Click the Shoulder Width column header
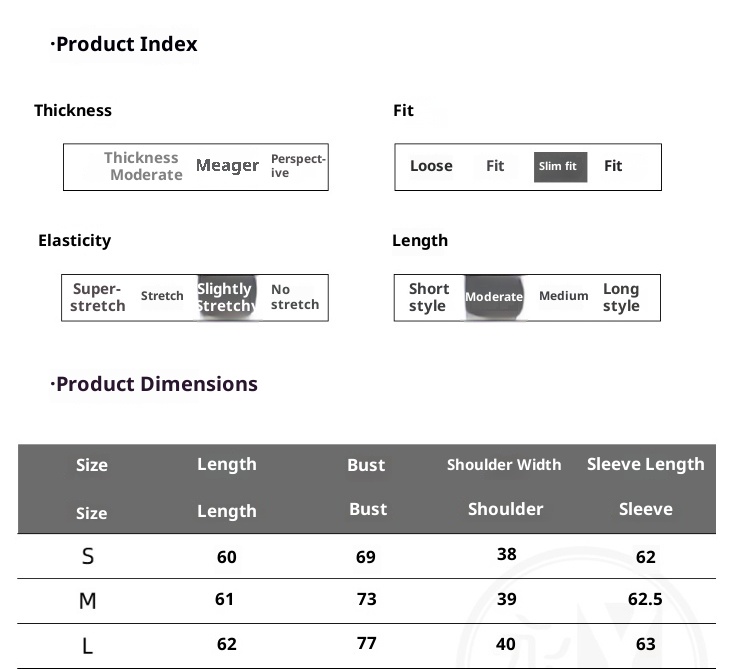This screenshot has width=743, height=669. click(x=504, y=465)
